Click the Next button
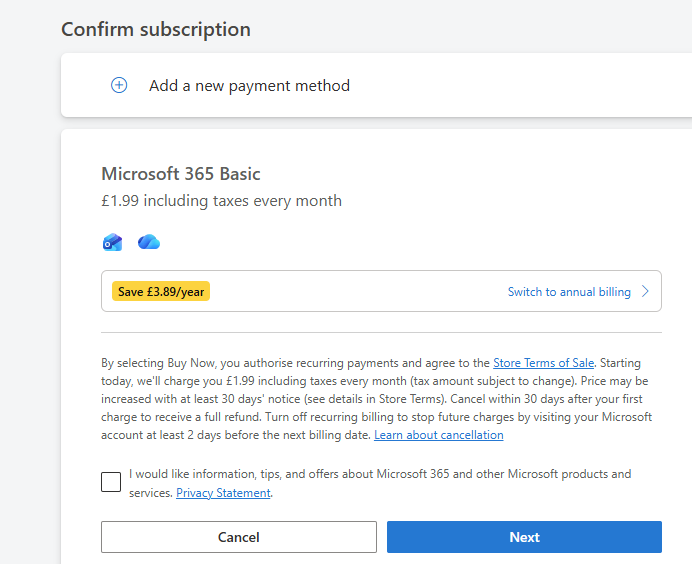 524,537
